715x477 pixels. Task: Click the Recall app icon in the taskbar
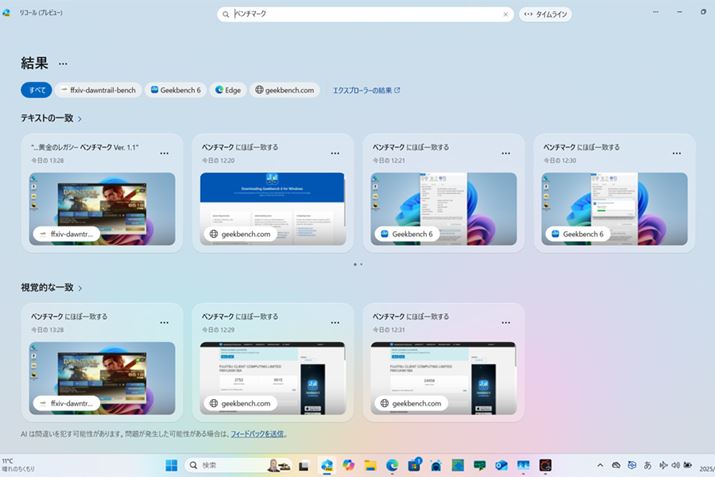tap(327, 465)
